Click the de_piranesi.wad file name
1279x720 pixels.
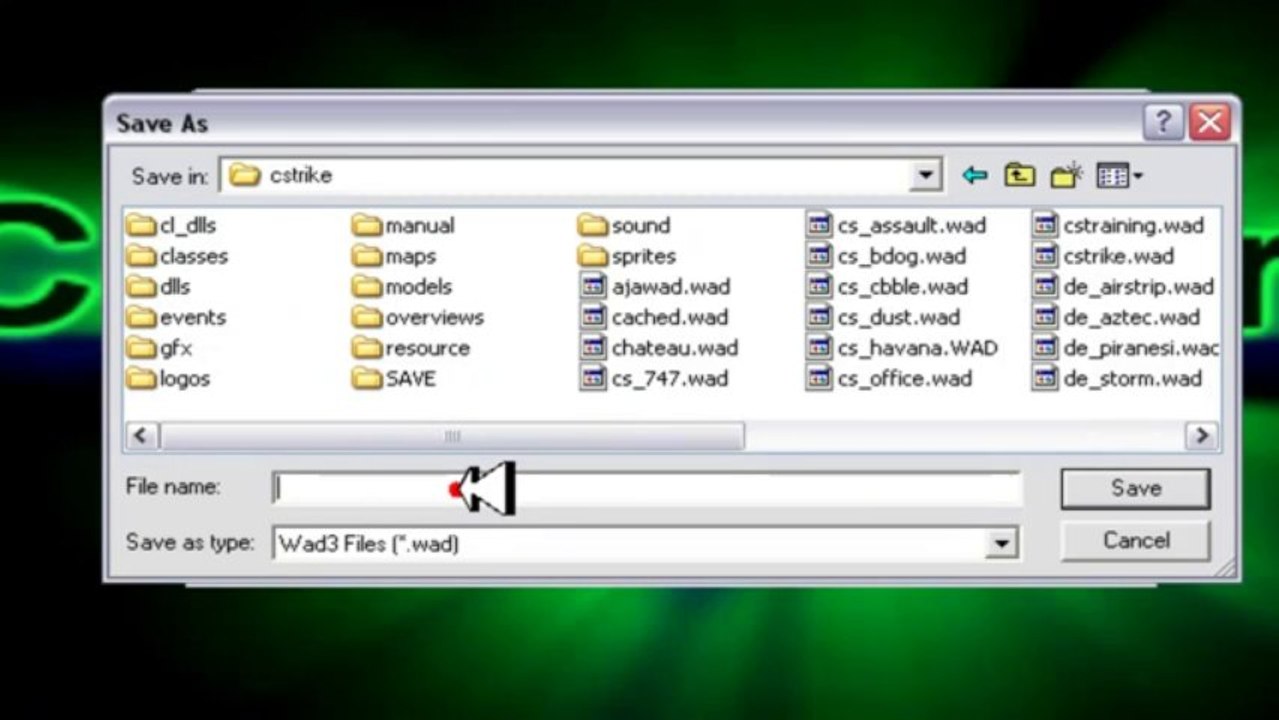click(x=1141, y=349)
